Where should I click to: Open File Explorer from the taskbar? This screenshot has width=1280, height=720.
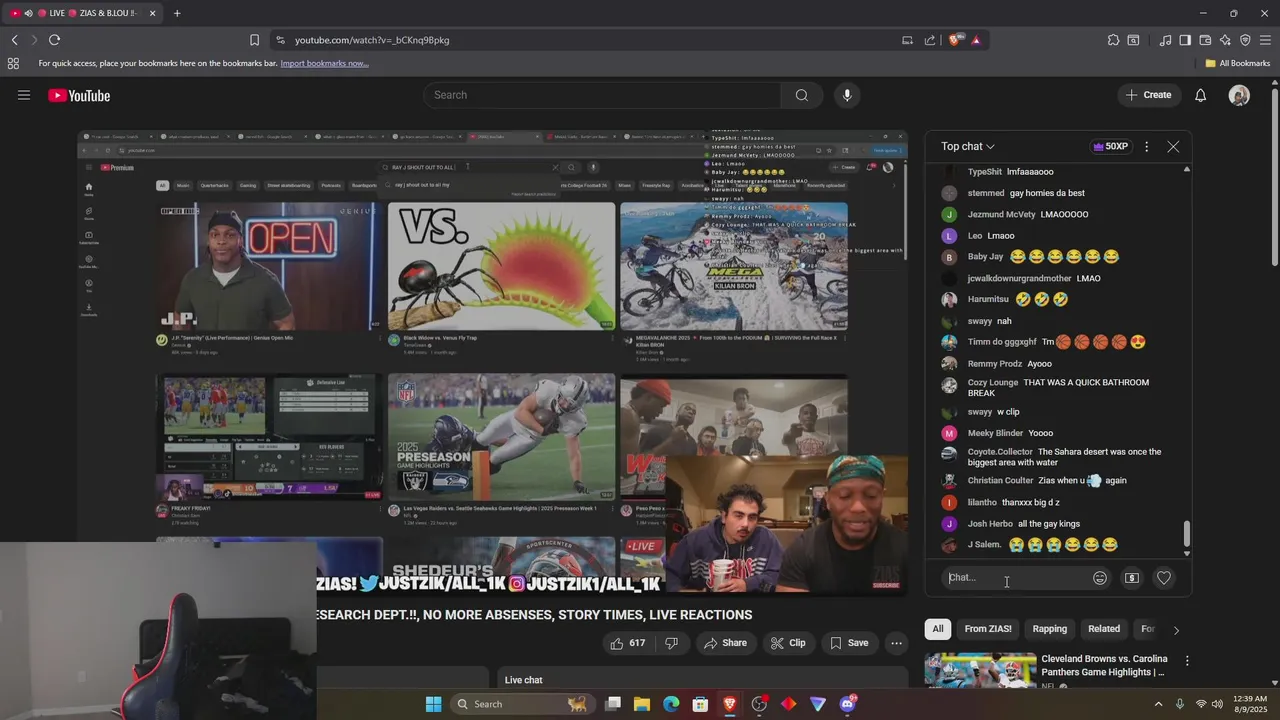642,704
